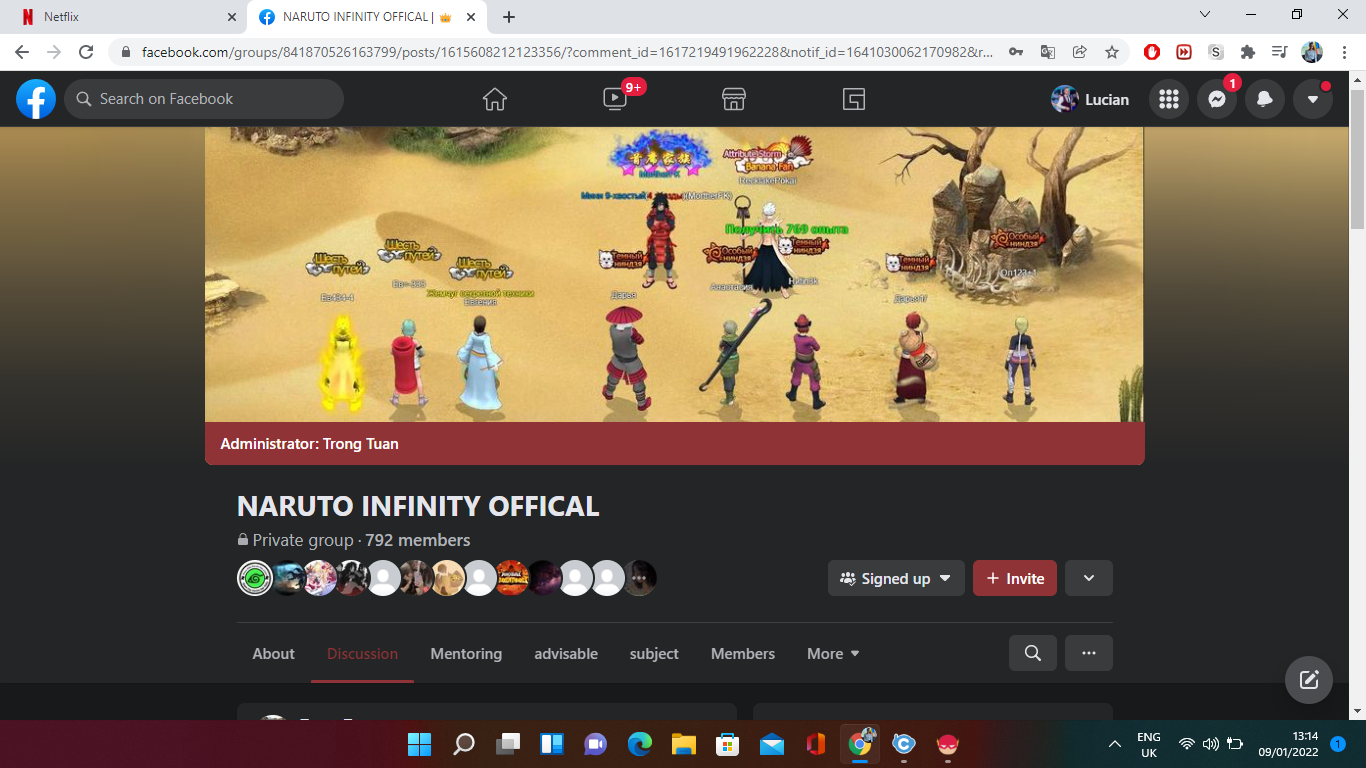This screenshot has height=768, width=1366.
Task: Share this page icon in address bar
Action: [x=1080, y=52]
